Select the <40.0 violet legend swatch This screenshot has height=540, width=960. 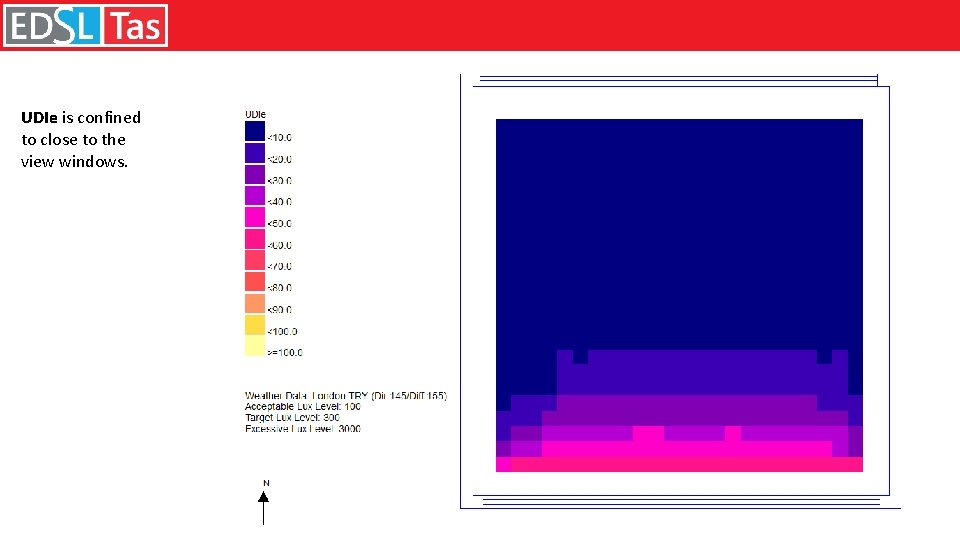click(x=255, y=195)
